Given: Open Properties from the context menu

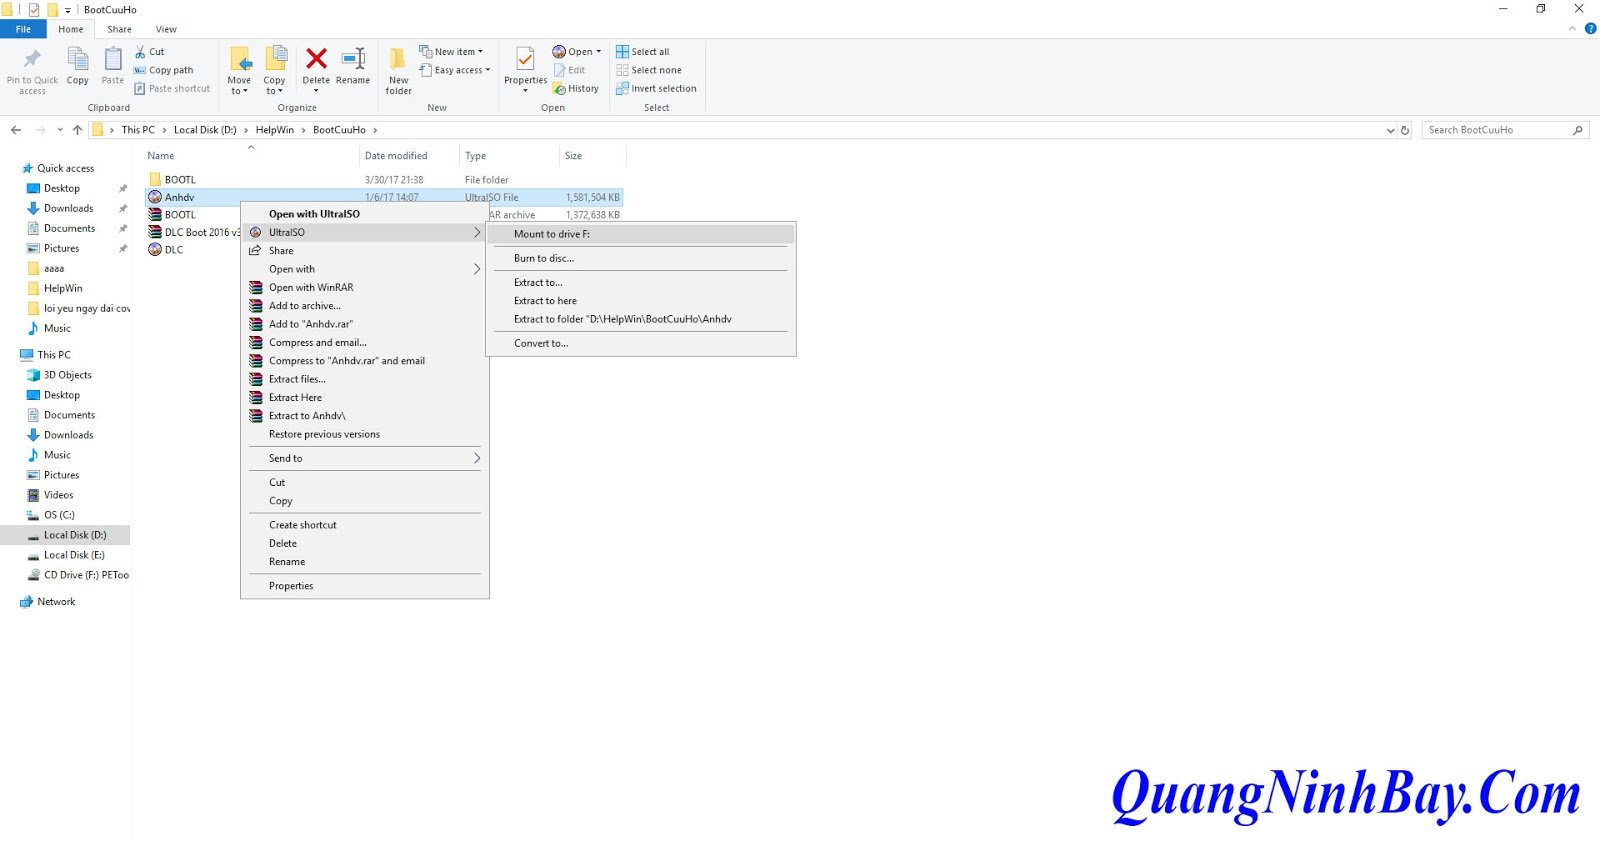Looking at the screenshot, I should [365, 586].
